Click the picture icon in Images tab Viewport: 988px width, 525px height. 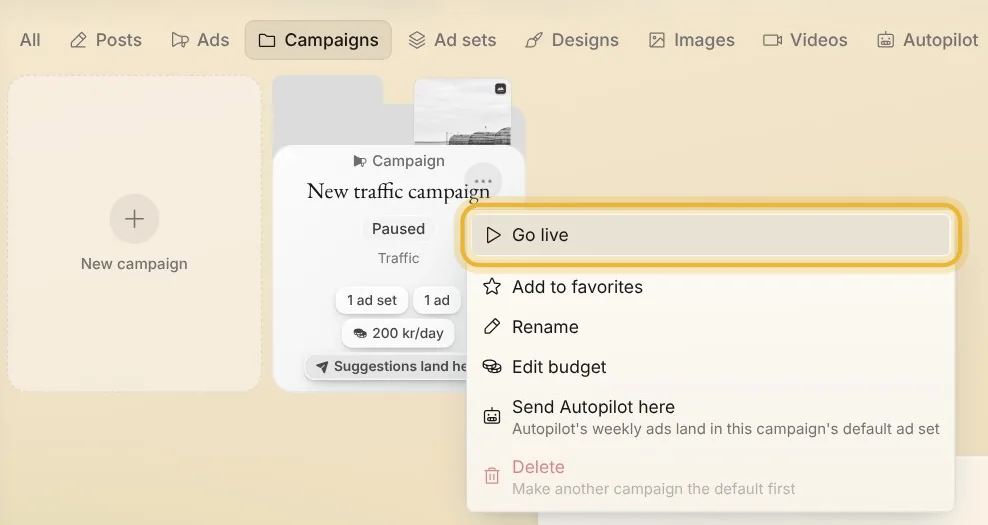[657, 40]
